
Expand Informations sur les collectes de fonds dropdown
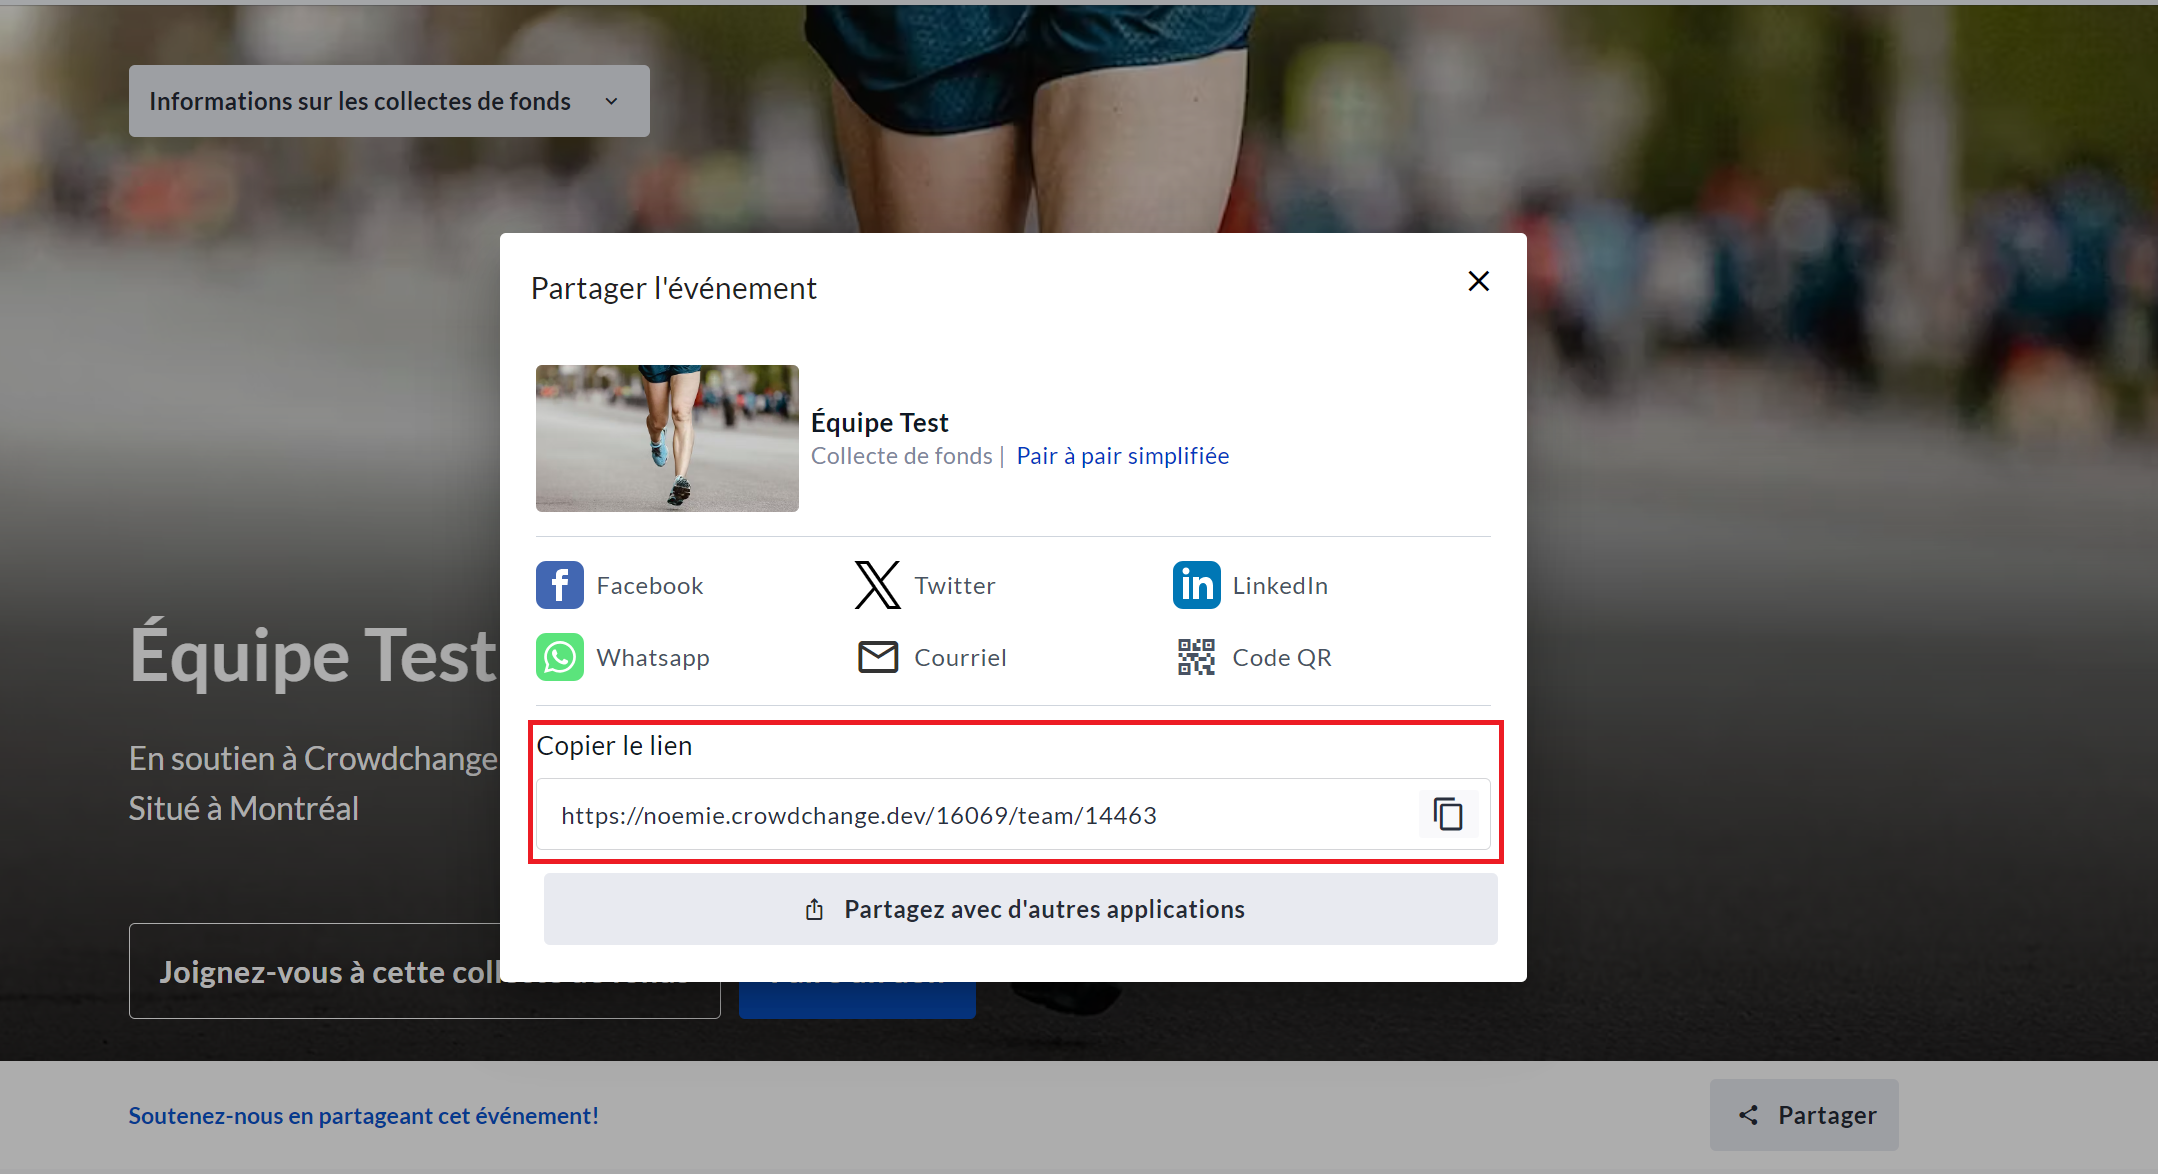[360, 101]
